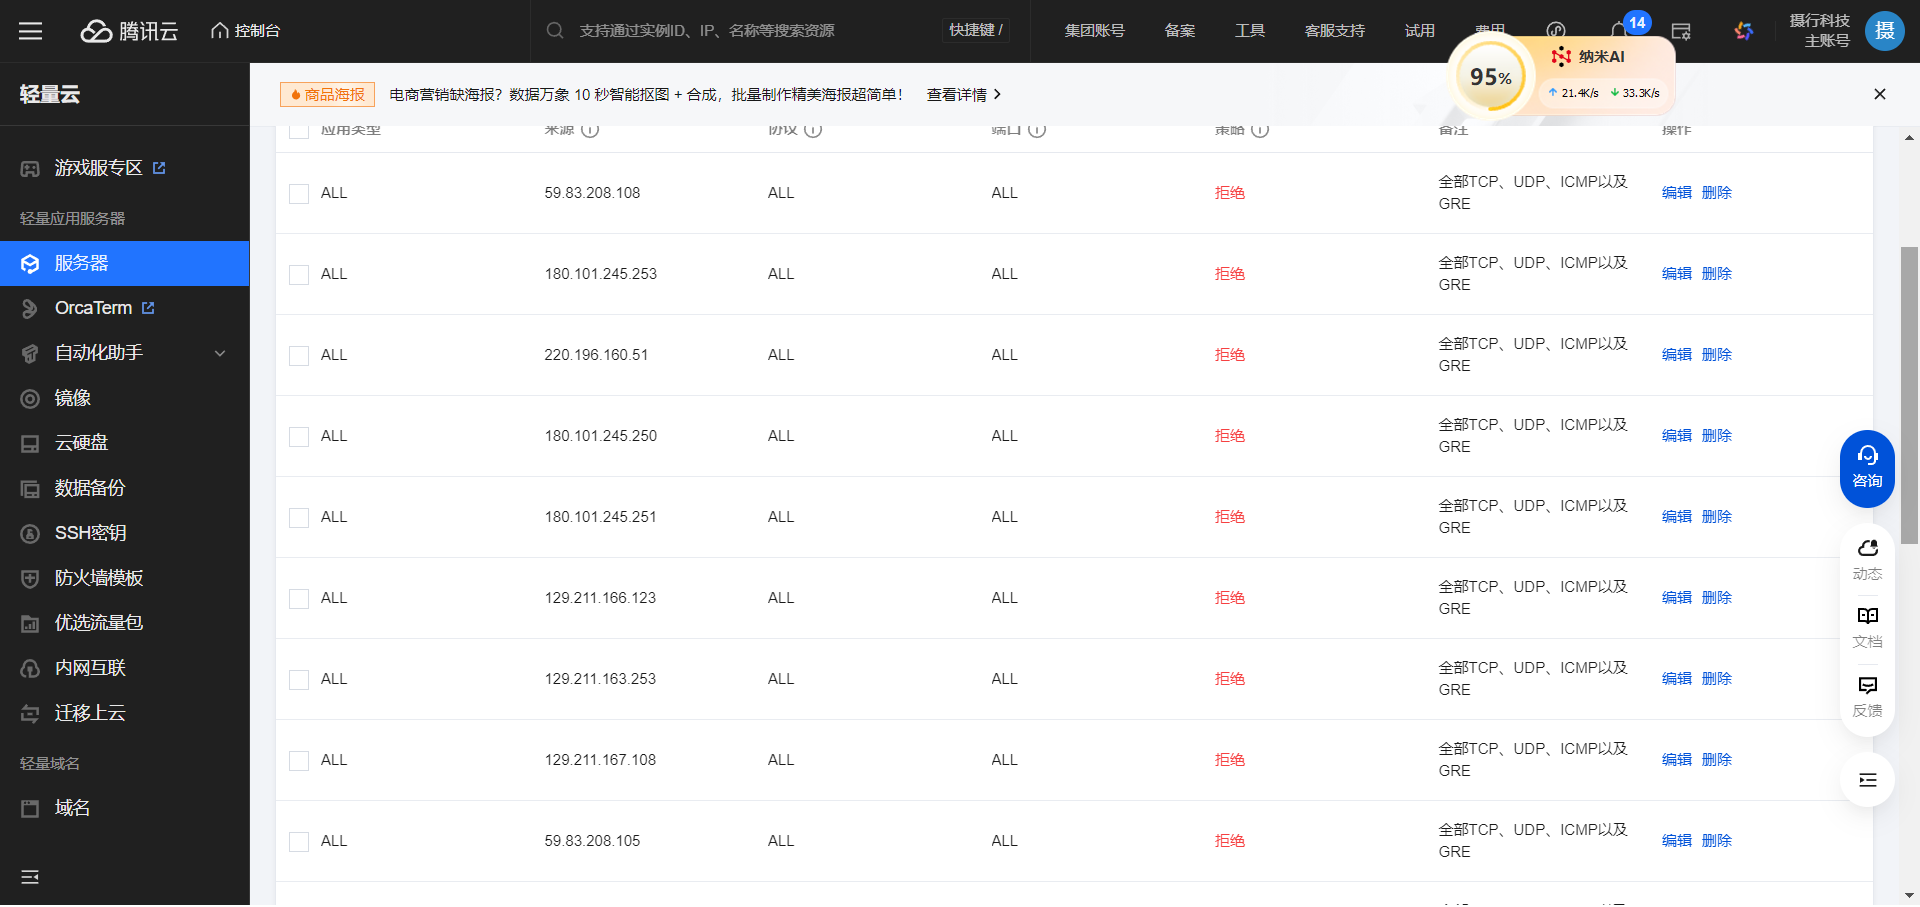Click the page vertical scrollbar thumb
This screenshot has height=907, width=1920.
point(1909,395)
